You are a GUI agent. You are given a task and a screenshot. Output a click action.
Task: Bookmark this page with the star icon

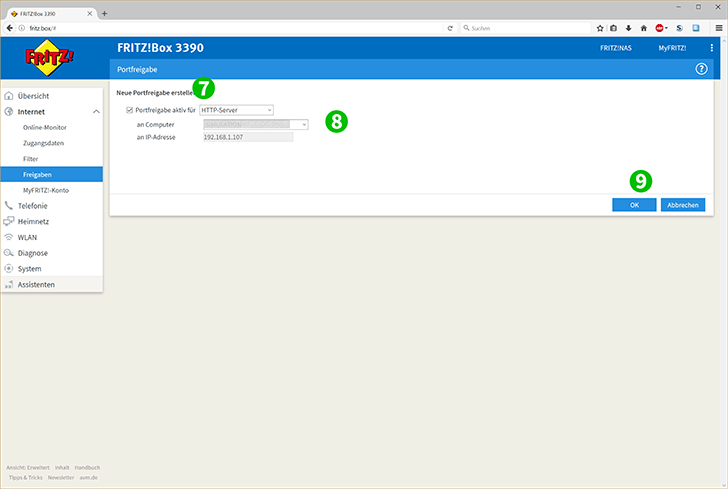pyautogui.click(x=600, y=28)
